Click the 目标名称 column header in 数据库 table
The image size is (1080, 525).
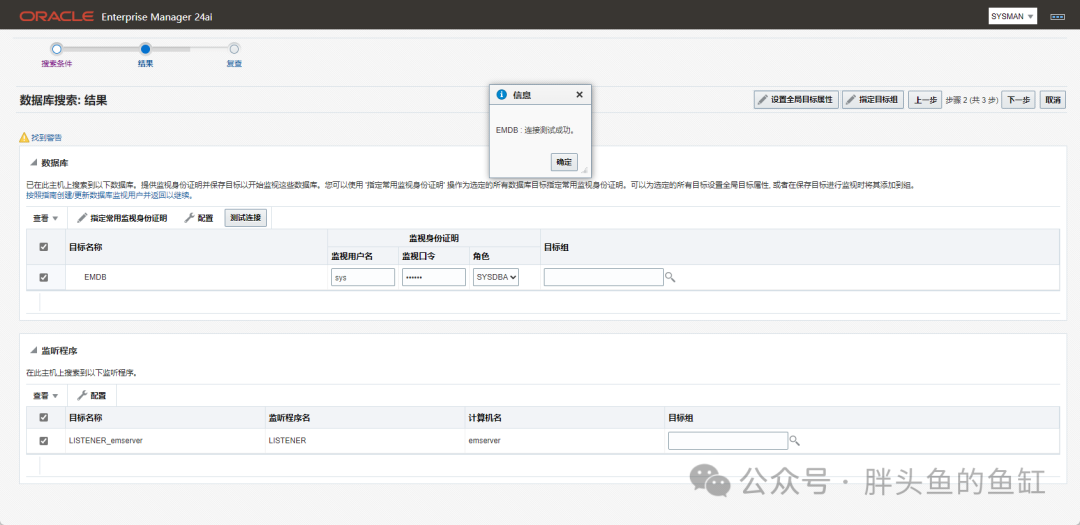[x=86, y=247]
